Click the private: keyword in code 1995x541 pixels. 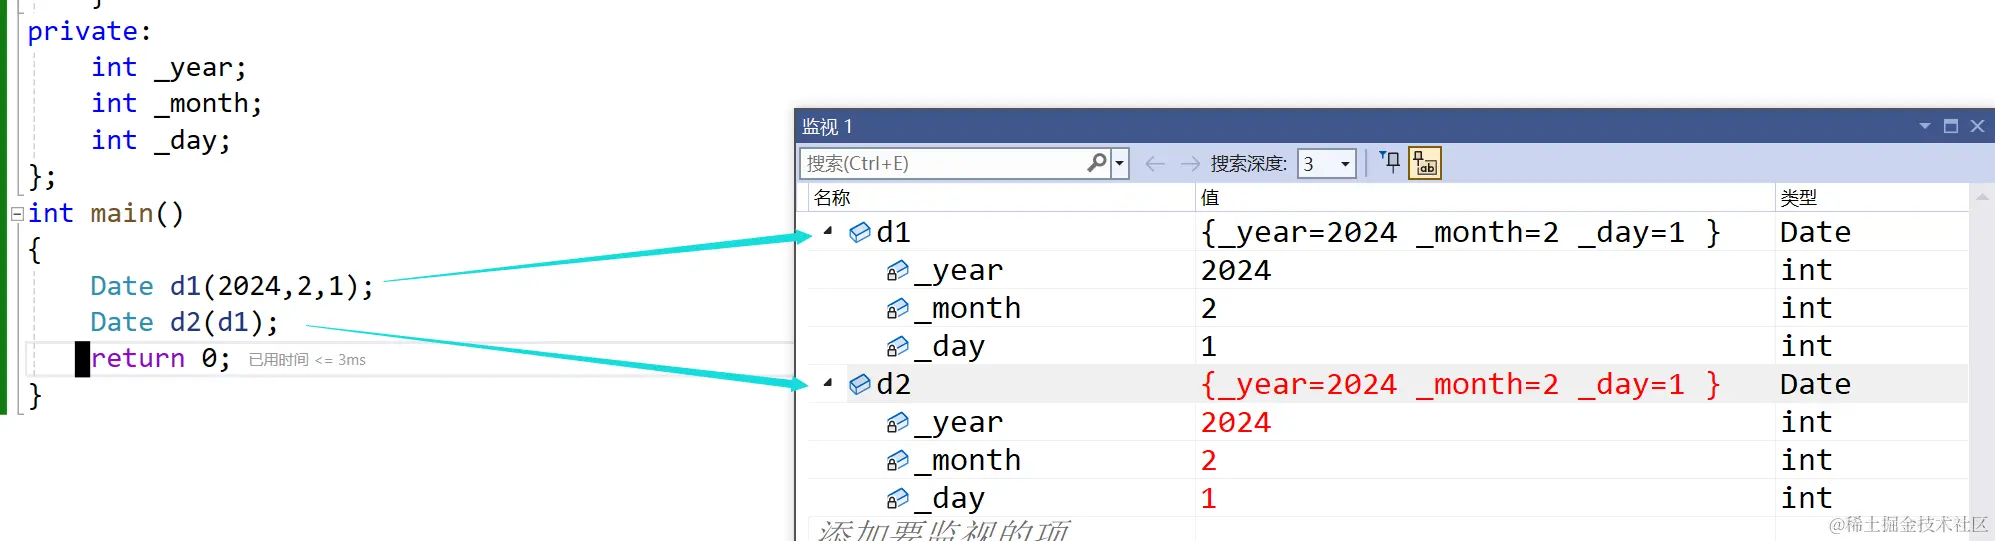(x=89, y=32)
